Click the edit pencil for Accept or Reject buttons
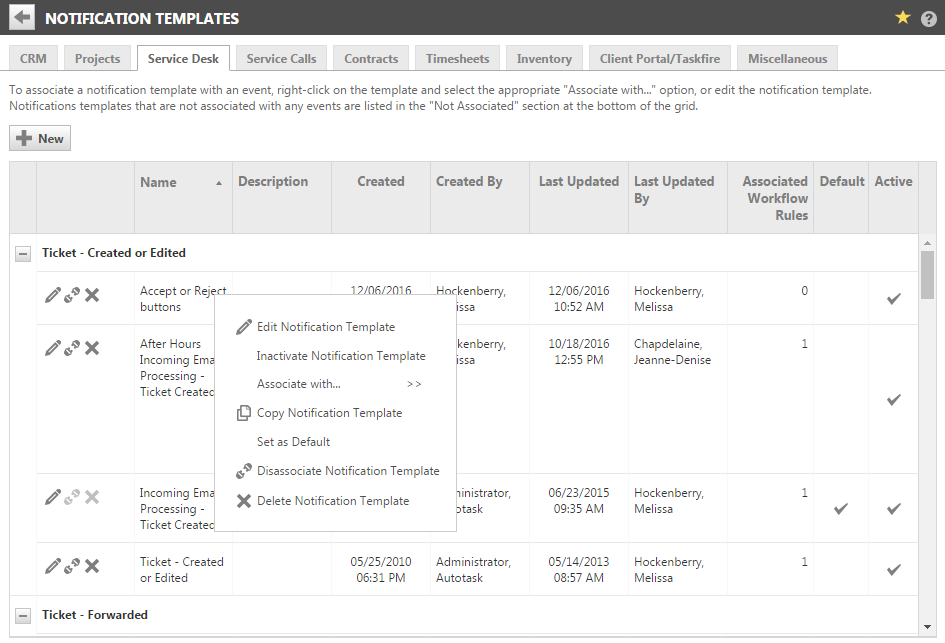 coord(53,295)
